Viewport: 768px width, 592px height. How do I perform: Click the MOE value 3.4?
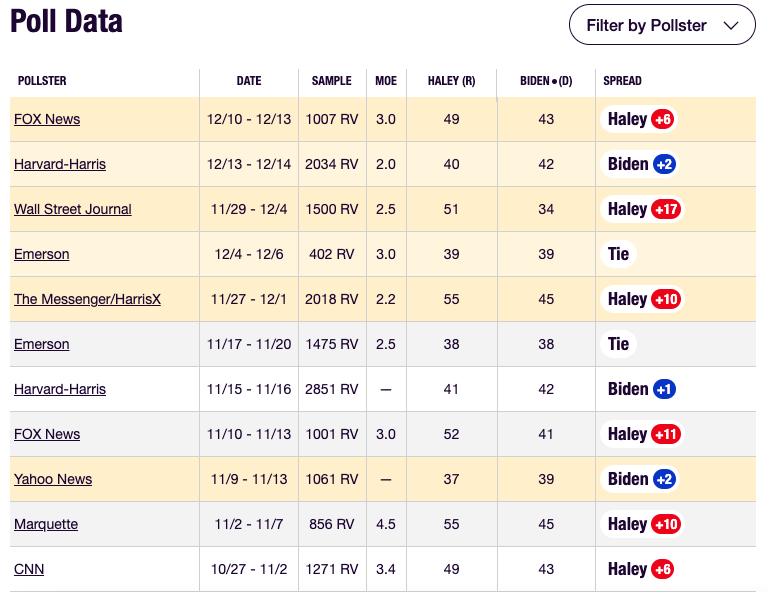(x=386, y=569)
